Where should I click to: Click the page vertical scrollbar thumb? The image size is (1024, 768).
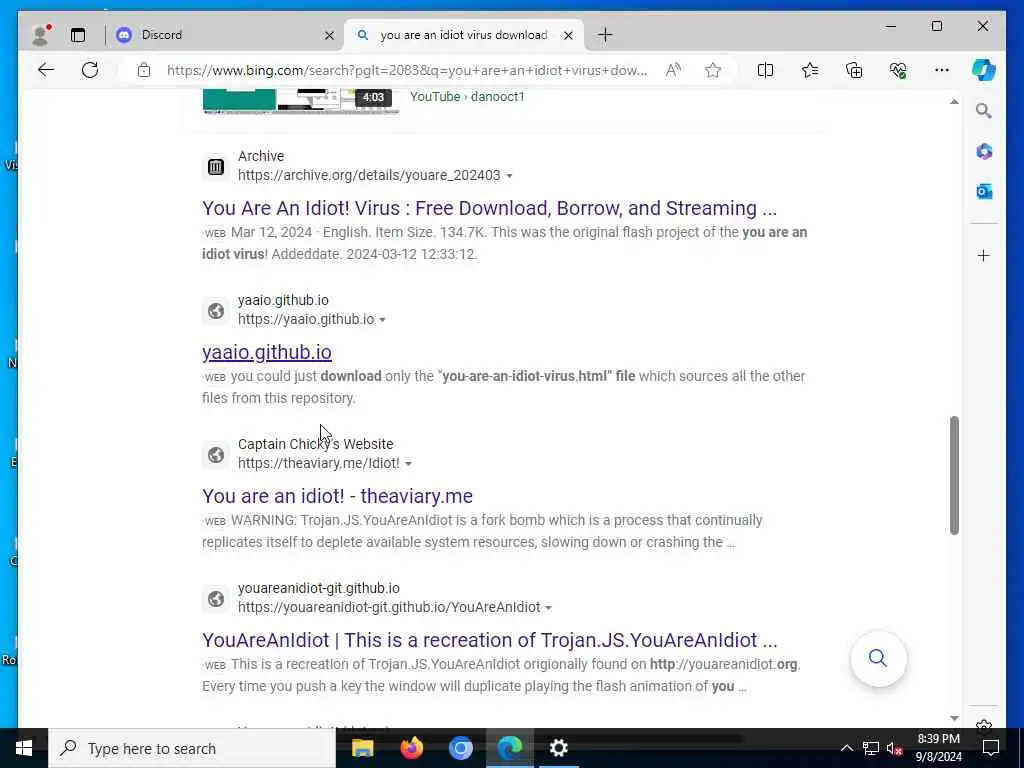click(954, 475)
